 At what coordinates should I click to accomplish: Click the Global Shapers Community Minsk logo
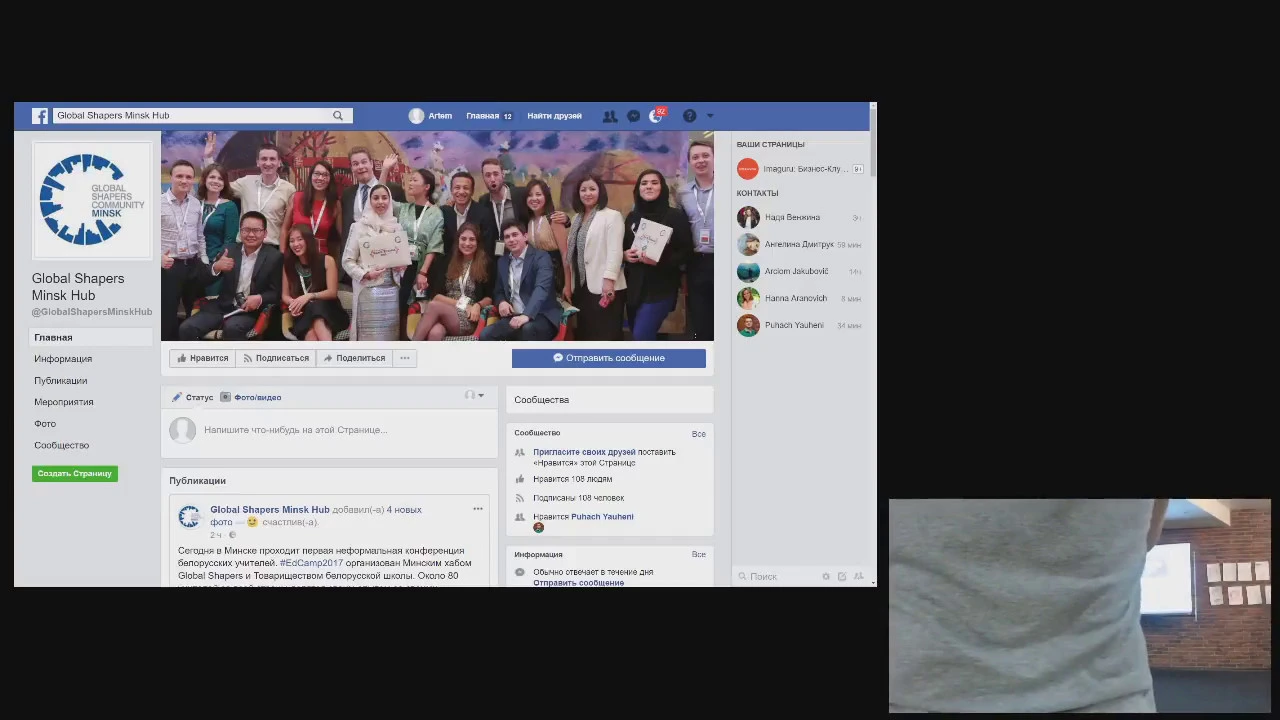92,199
